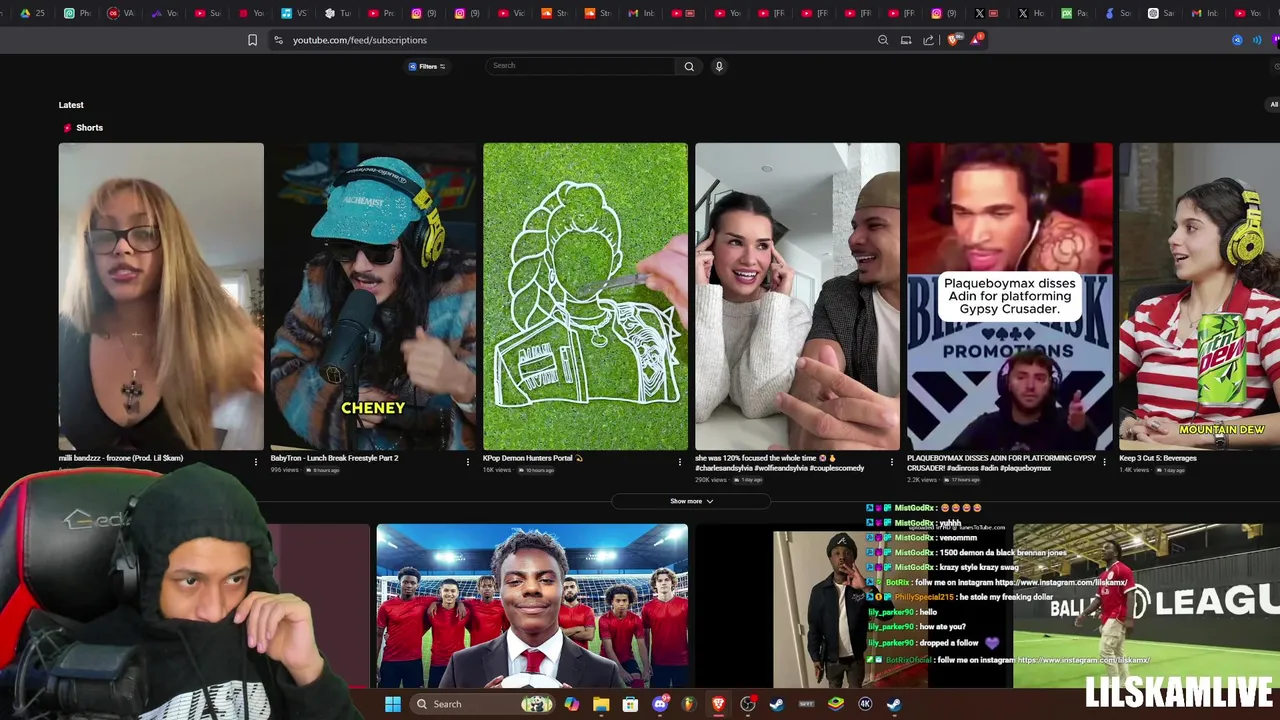Open "PLAQUEBOYMAX DISSES ADIN" short title
Viewport: 1280px width, 720px height.
(1001, 462)
